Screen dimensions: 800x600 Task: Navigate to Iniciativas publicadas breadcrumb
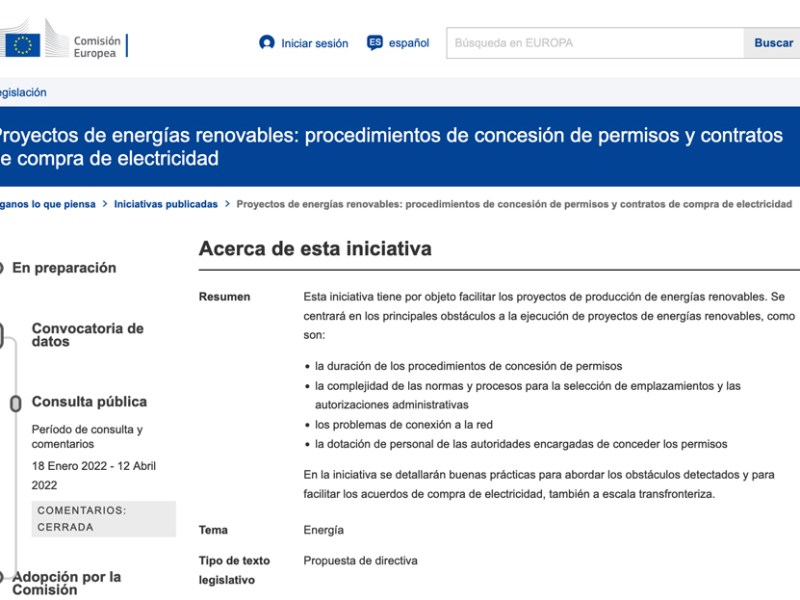pos(165,204)
